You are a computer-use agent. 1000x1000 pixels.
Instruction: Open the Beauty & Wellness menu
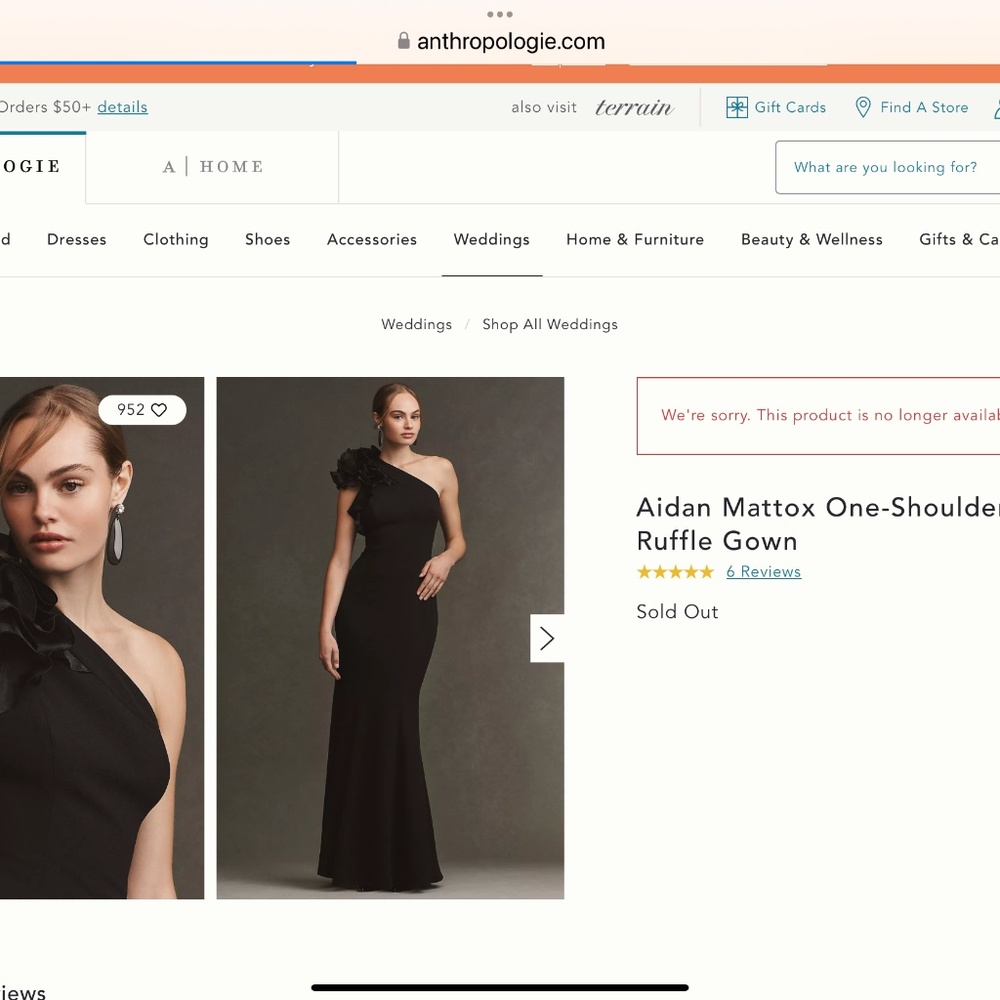pyautogui.click(x=812, y=240)
